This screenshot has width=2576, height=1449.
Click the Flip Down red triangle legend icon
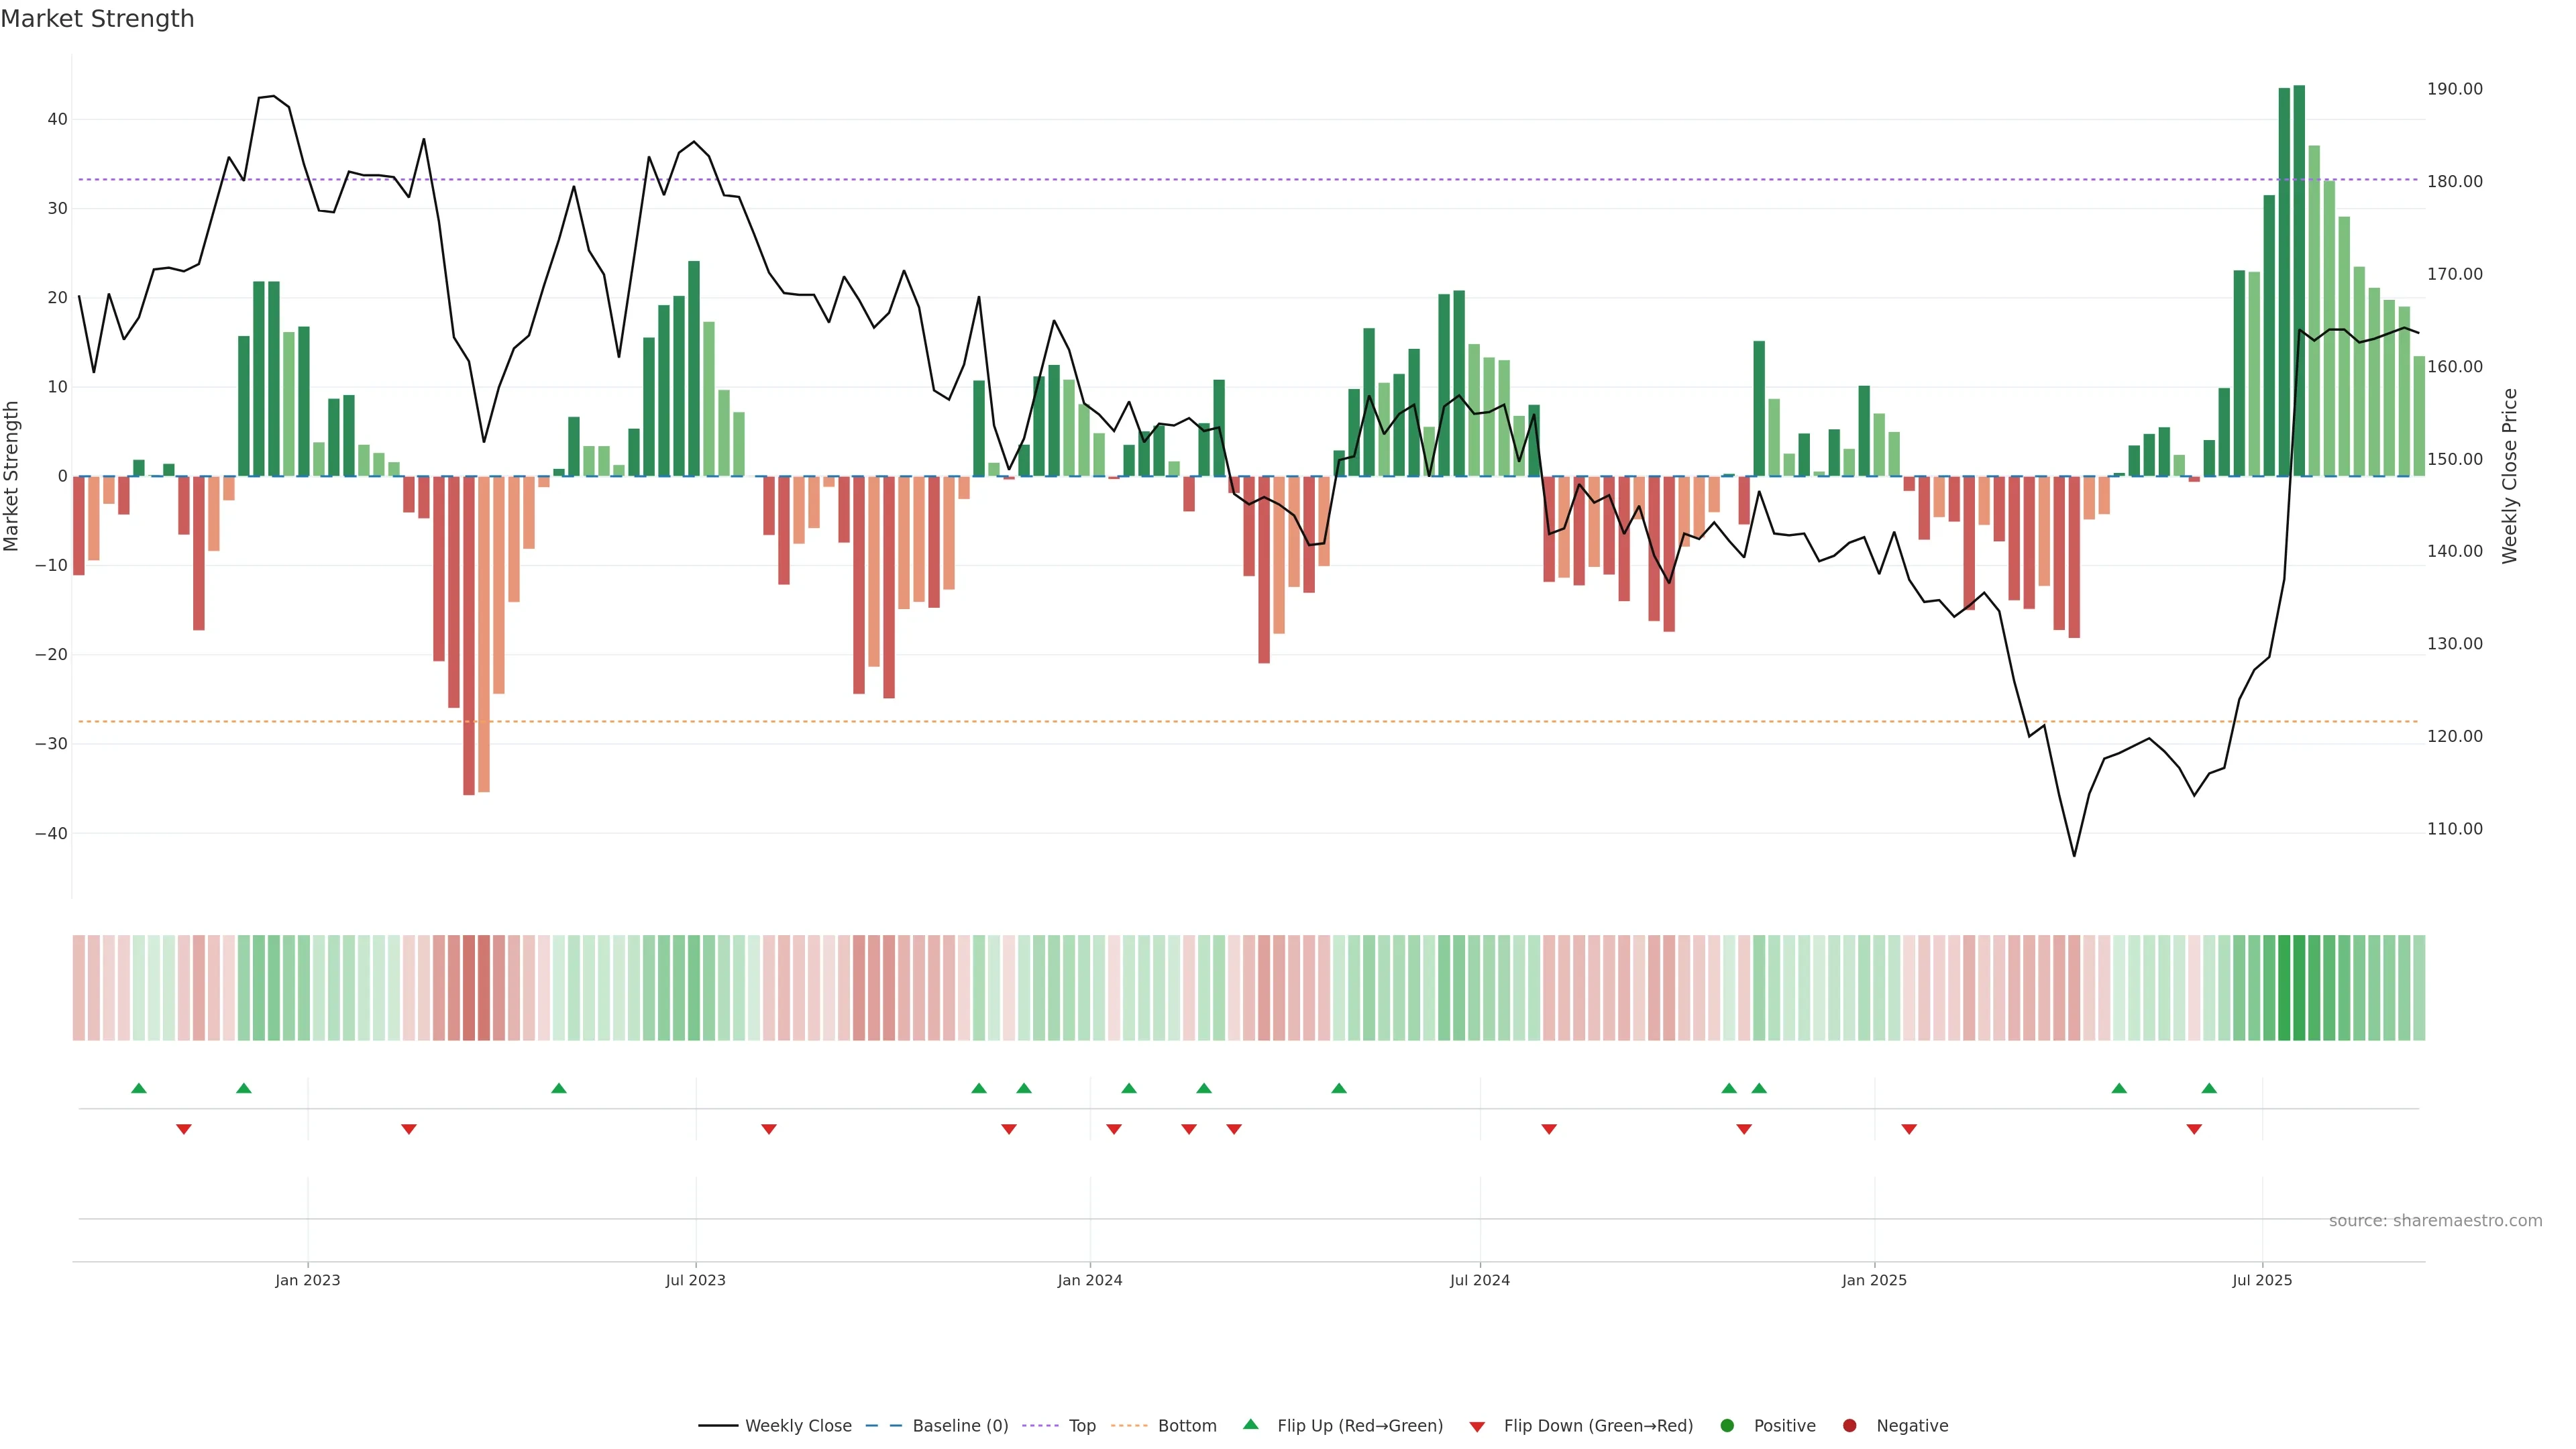(1477, 1427)
